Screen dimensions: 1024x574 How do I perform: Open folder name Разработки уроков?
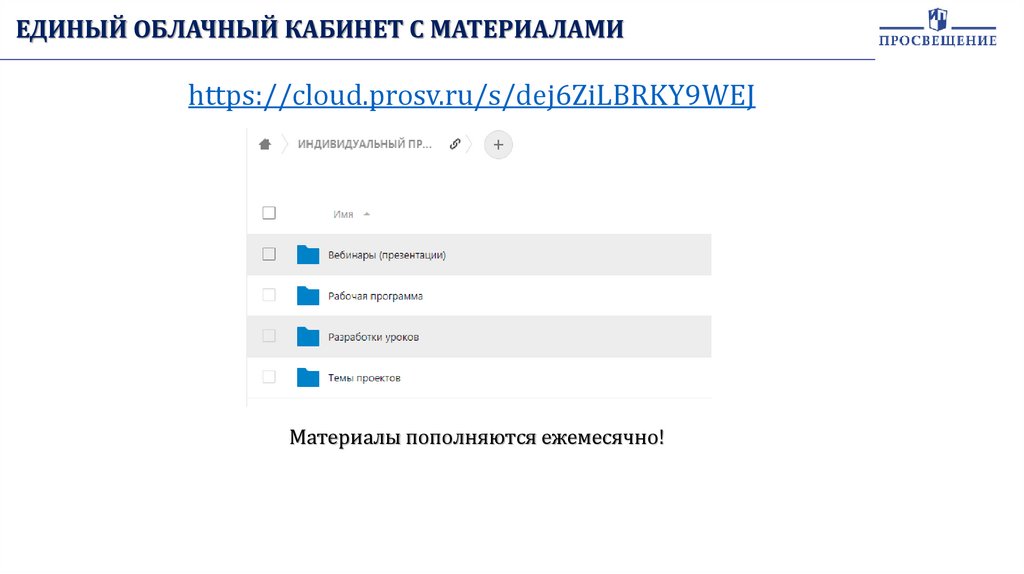tap(374, 337)
